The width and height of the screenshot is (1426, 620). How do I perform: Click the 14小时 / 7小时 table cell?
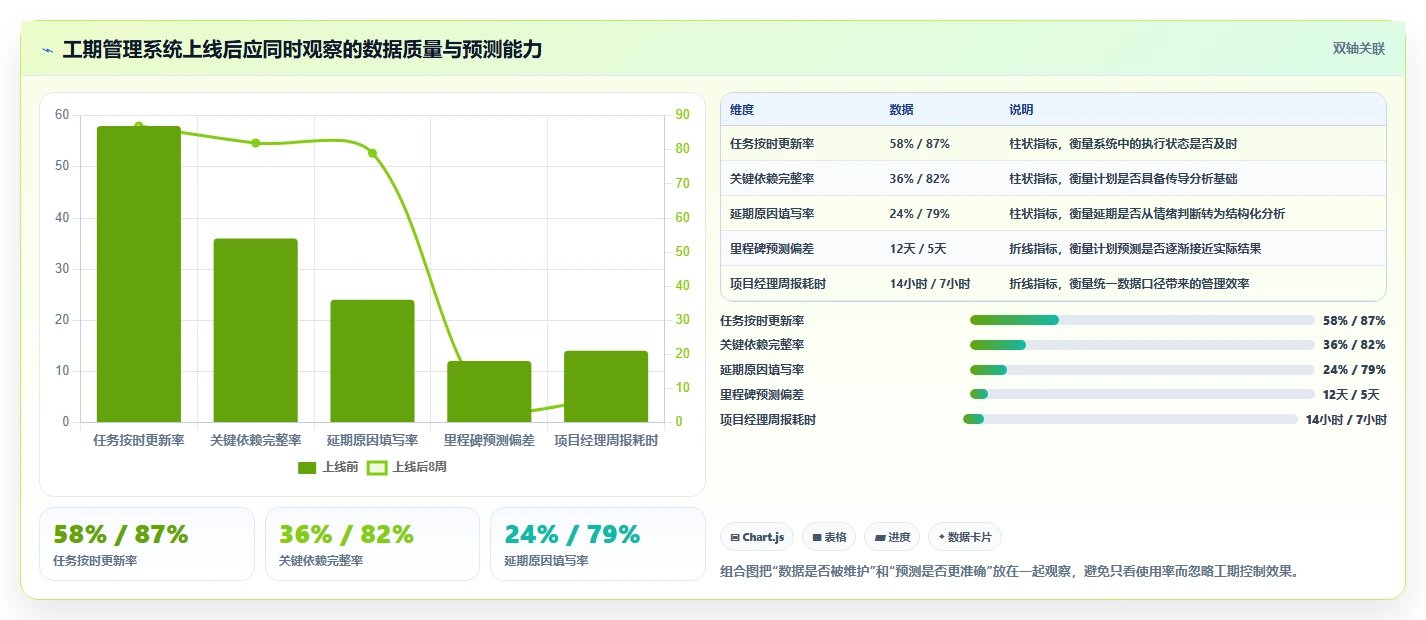click(x=930, y=284)
